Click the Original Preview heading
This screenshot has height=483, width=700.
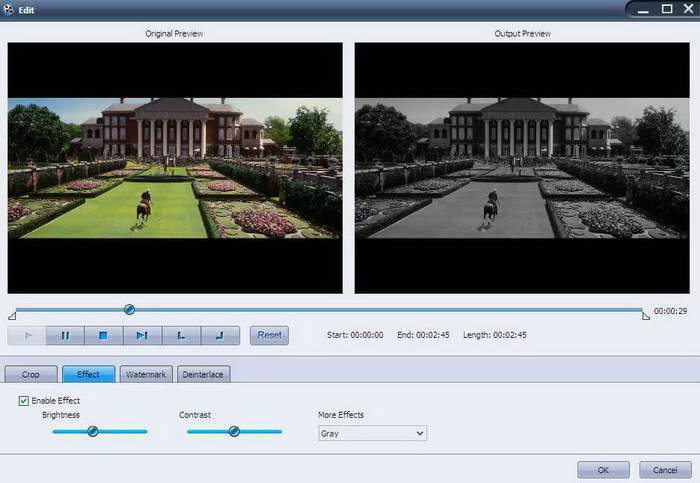pyautogui.click(x=174, y=33)
